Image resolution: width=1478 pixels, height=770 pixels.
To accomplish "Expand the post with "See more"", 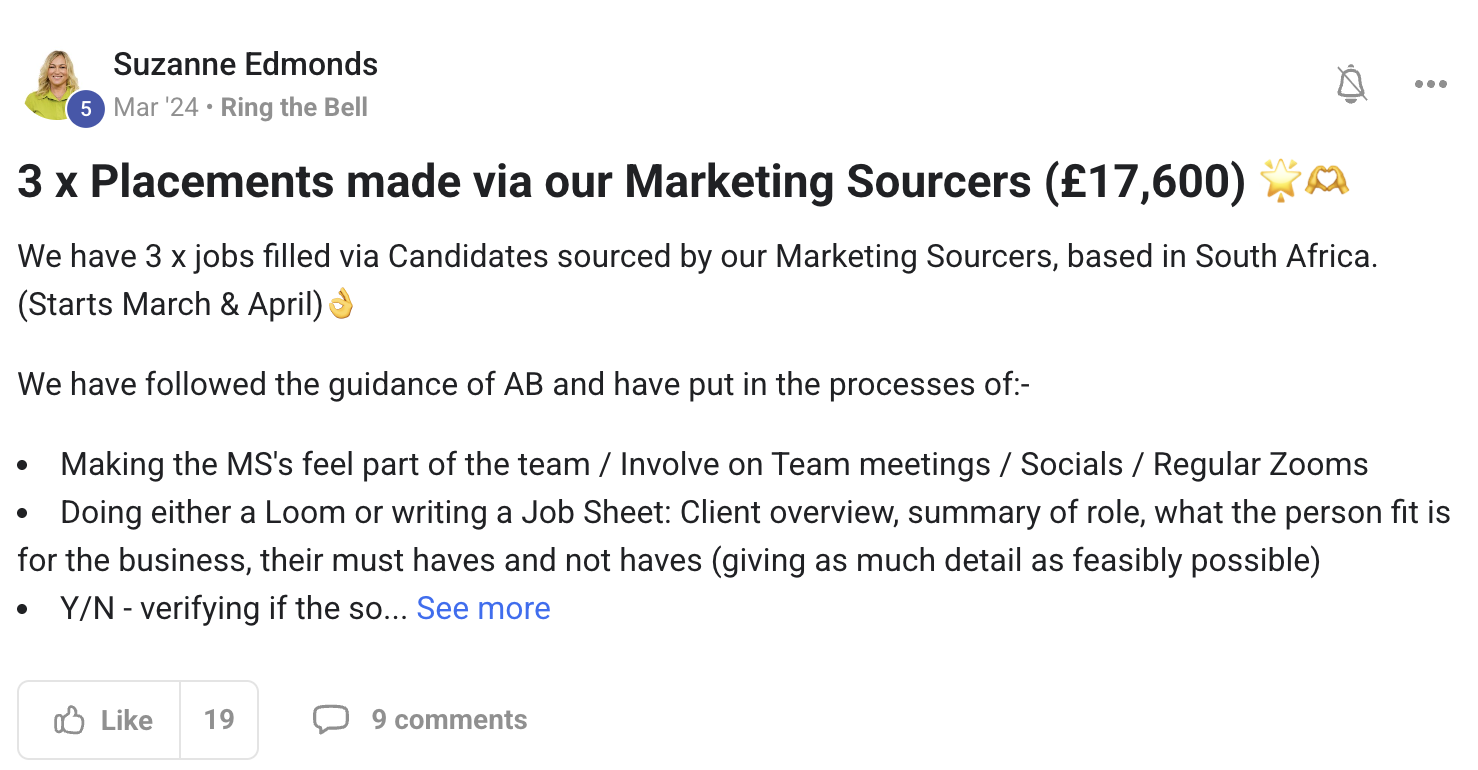I will pos(483,608).
